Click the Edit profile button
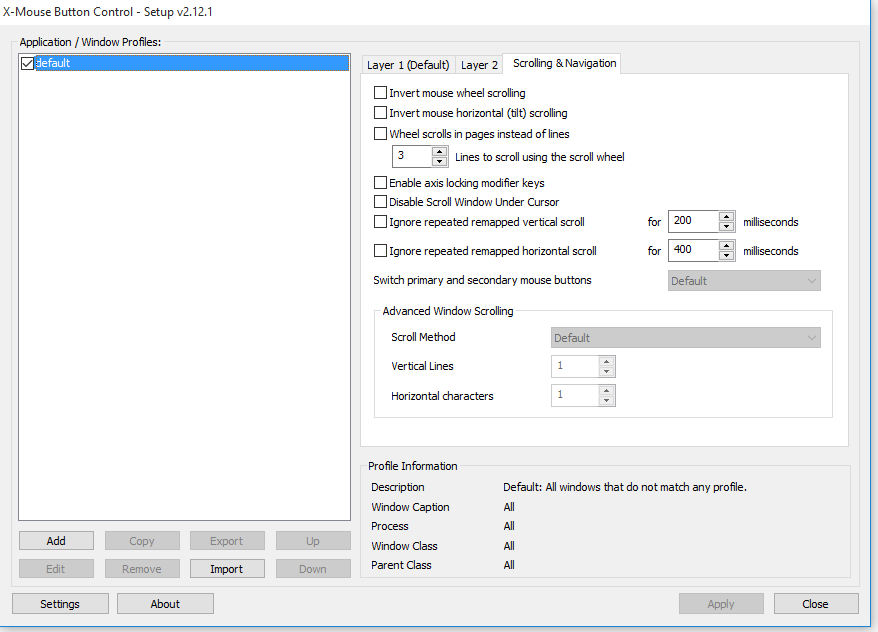Viewport: 878px width, 632px height. click(56, 569)
